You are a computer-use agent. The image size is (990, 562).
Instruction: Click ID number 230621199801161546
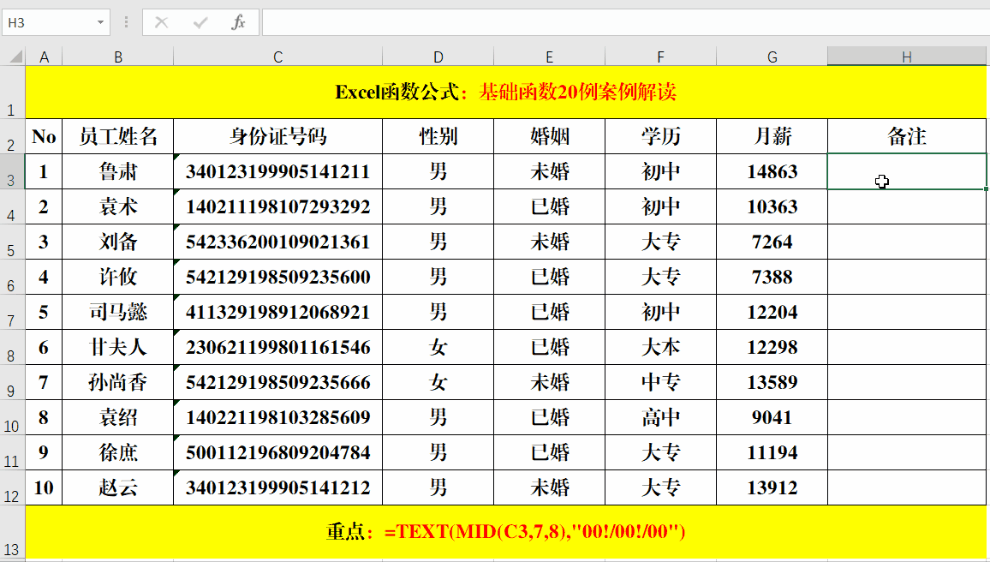[x=278, y=347]
